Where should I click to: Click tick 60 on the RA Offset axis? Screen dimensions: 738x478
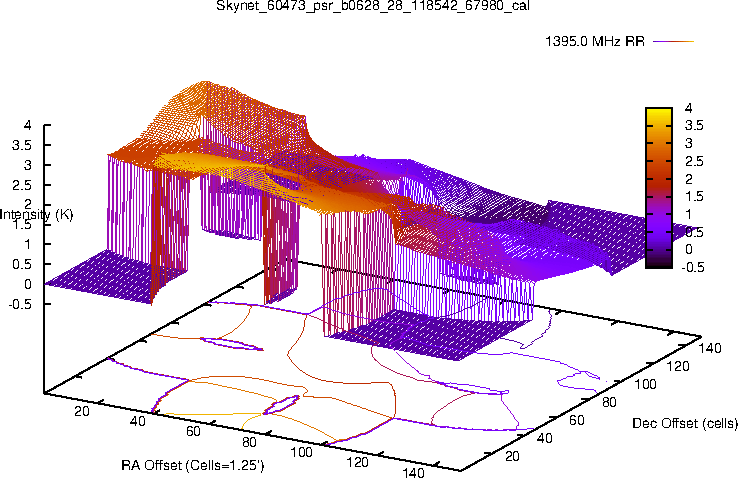[x=193, y=431]
